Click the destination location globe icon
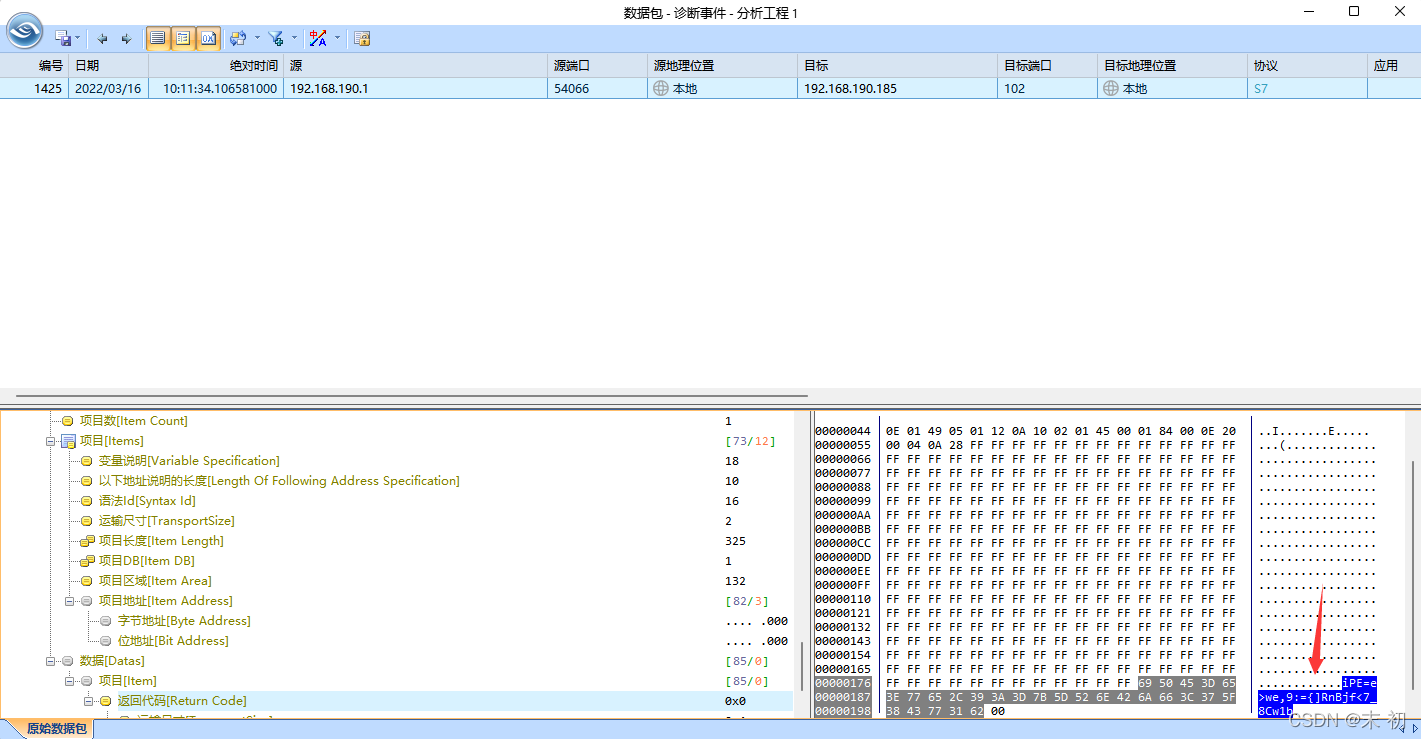The height and width of the screenshot is (739, 1421). click(1110, 88)
